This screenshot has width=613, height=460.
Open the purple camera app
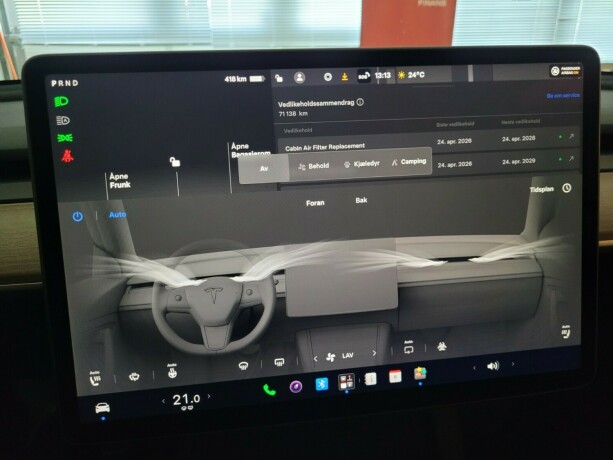tap(296, 387)
